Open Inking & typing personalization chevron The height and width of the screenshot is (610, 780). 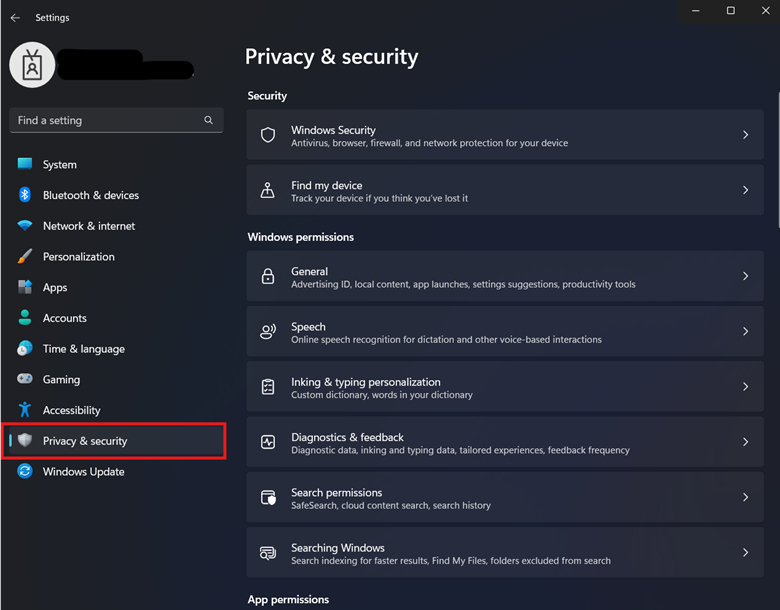coord(745,387)
